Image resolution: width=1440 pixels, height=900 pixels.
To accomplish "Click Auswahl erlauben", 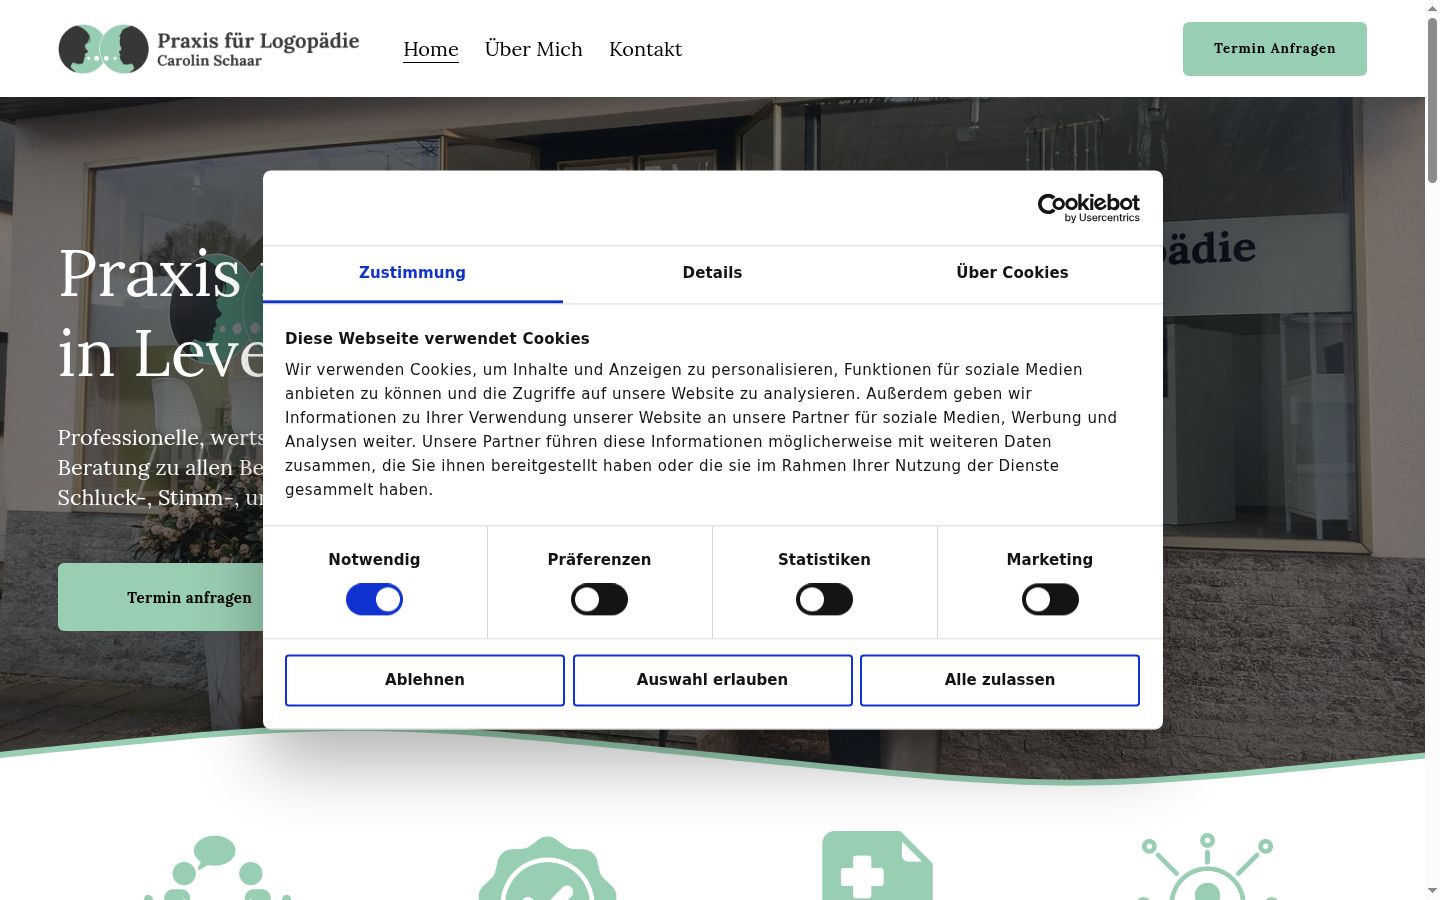I will 713,680.
